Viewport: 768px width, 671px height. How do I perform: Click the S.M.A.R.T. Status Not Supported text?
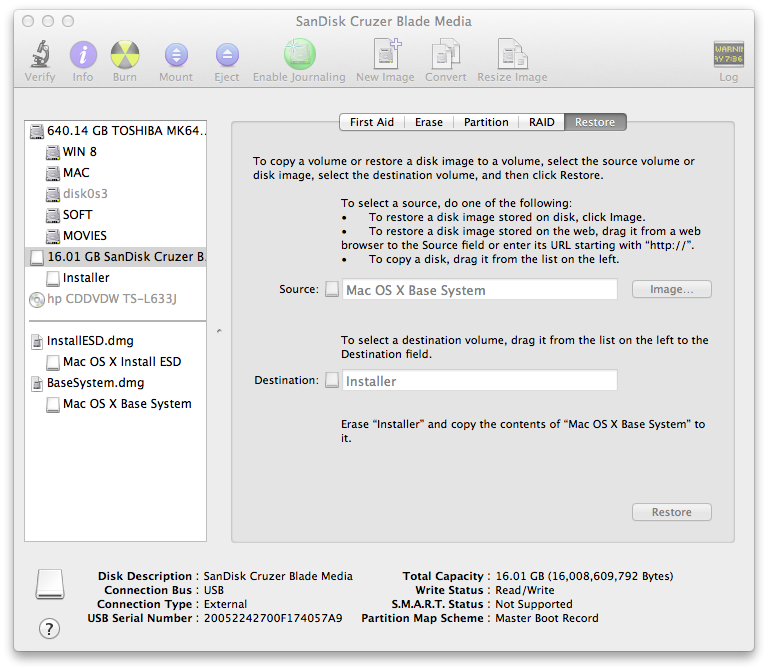pos(534,604)
